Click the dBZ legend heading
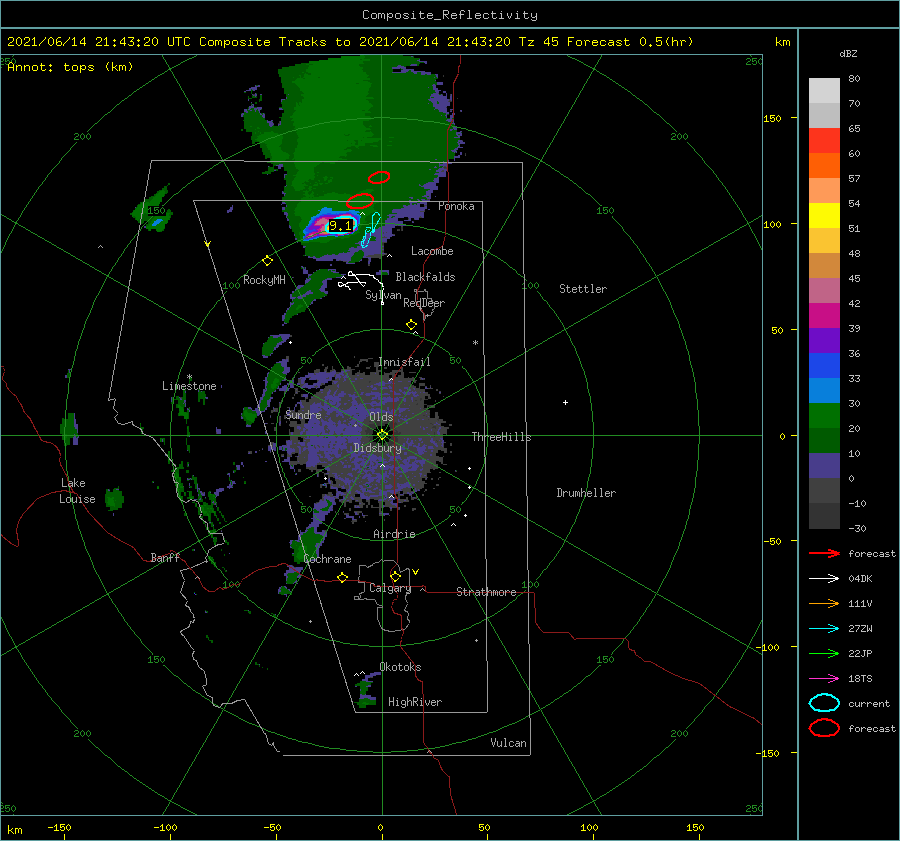The height and width of the screenshot is (841, 900). click(x=848, y=53)
